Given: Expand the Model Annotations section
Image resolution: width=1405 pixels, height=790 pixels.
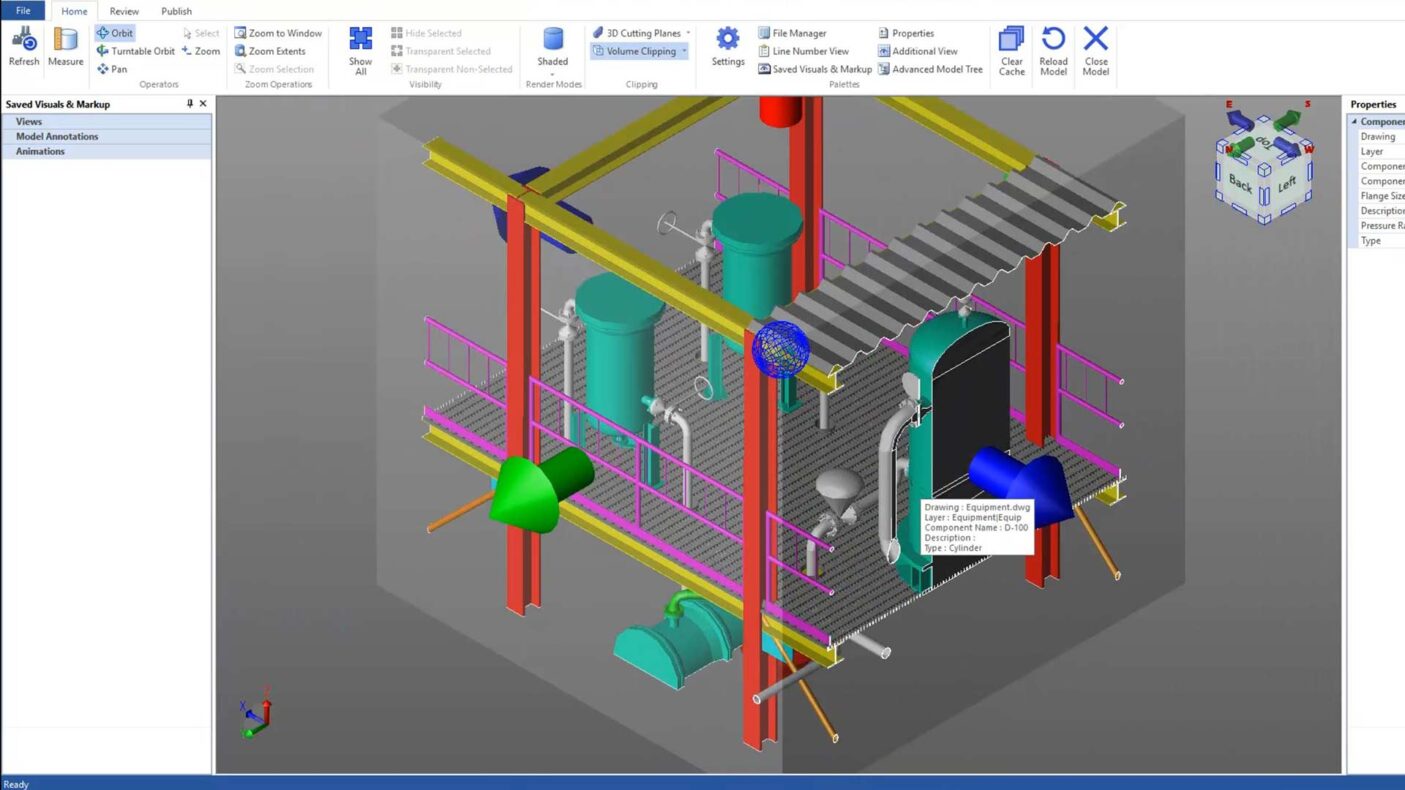Looking at the screenshot, I should click(57, 136).
